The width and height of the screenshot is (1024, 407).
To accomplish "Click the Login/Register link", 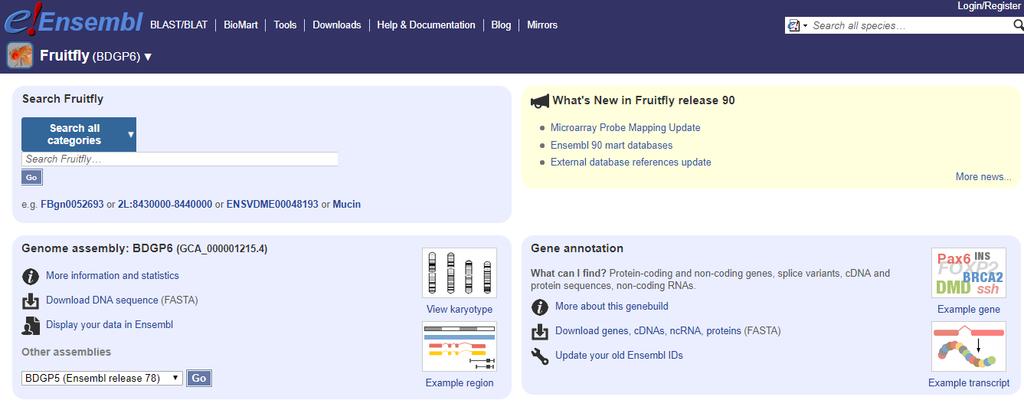I will point(990,6).
